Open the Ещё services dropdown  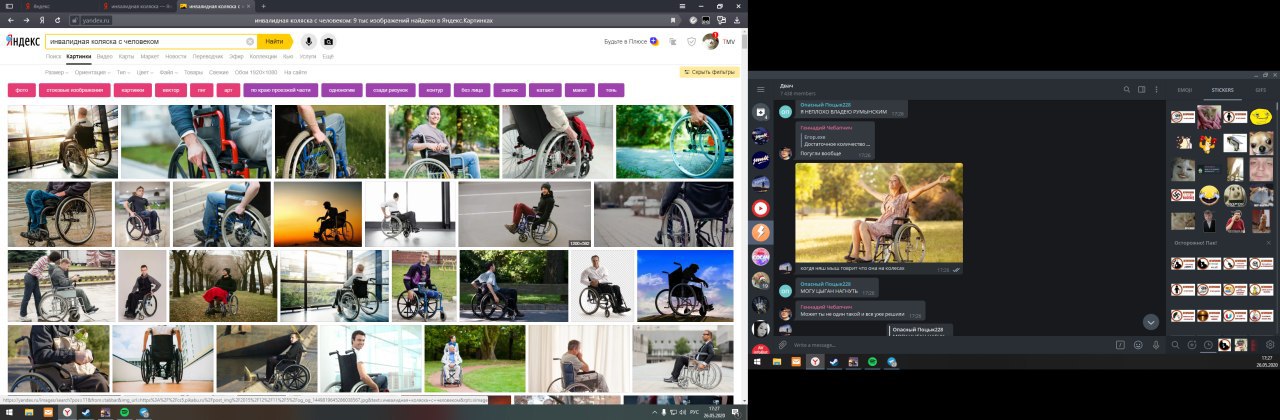pyautogui.click(x=328, y=56)
